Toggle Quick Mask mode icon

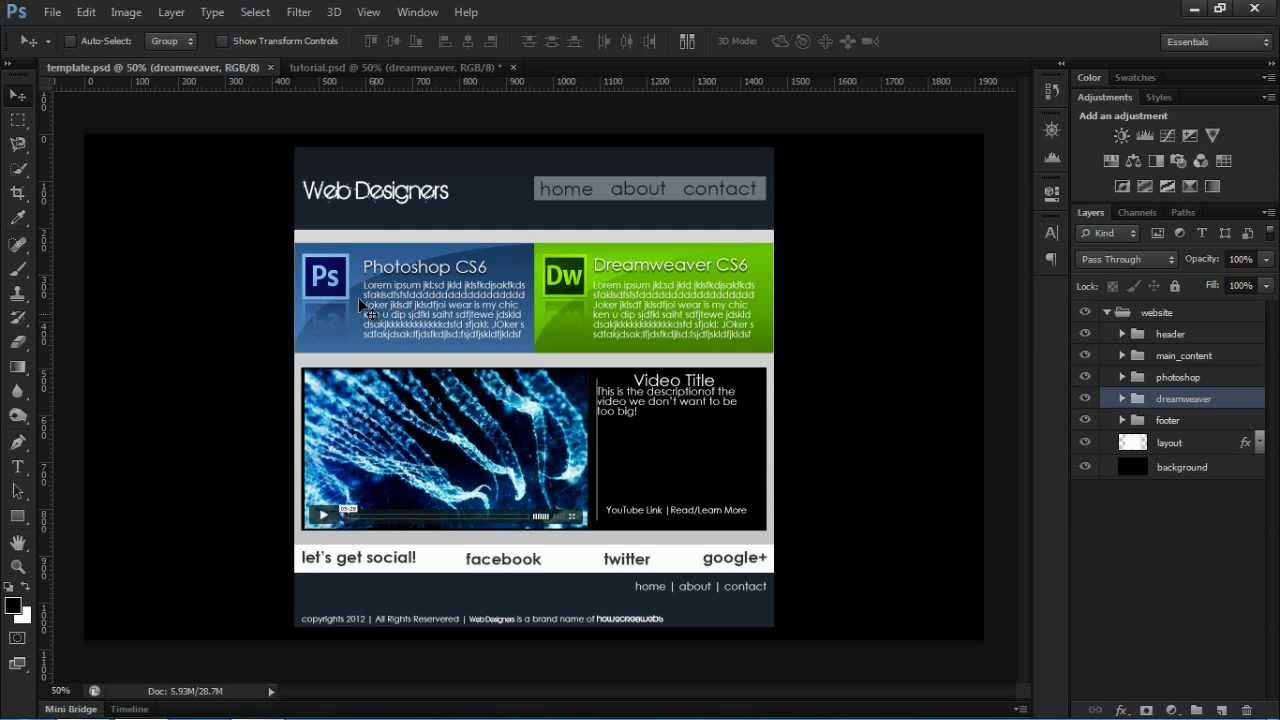18,638
